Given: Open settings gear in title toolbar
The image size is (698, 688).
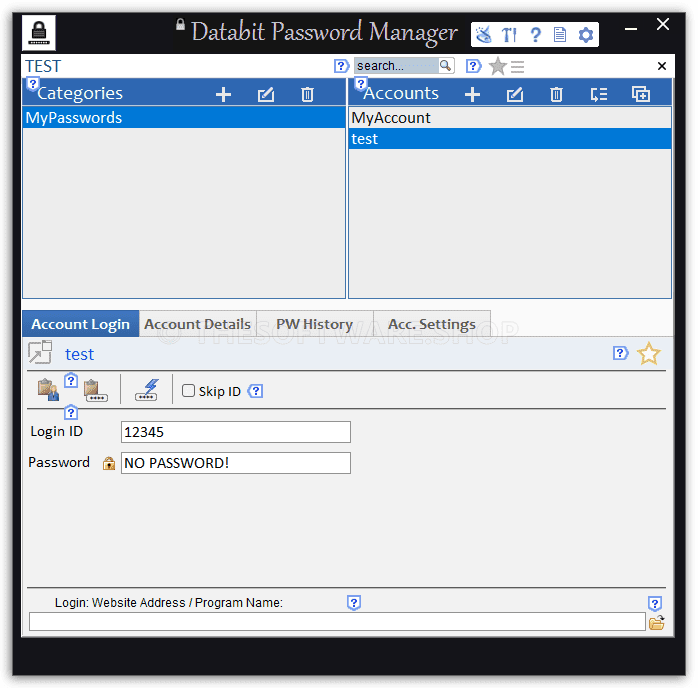Looking at the screenshot, I should click(586, 35).
